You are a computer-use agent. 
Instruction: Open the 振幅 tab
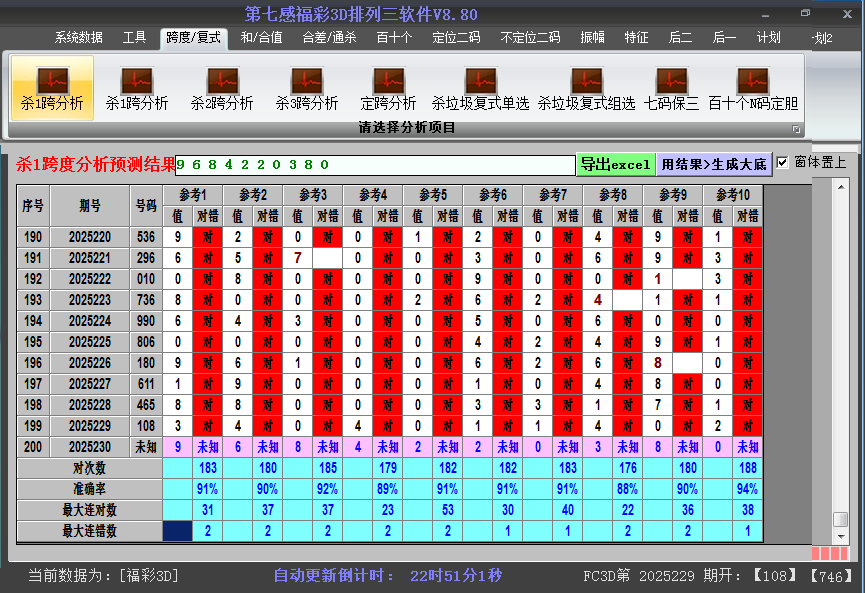pos(593,38)
